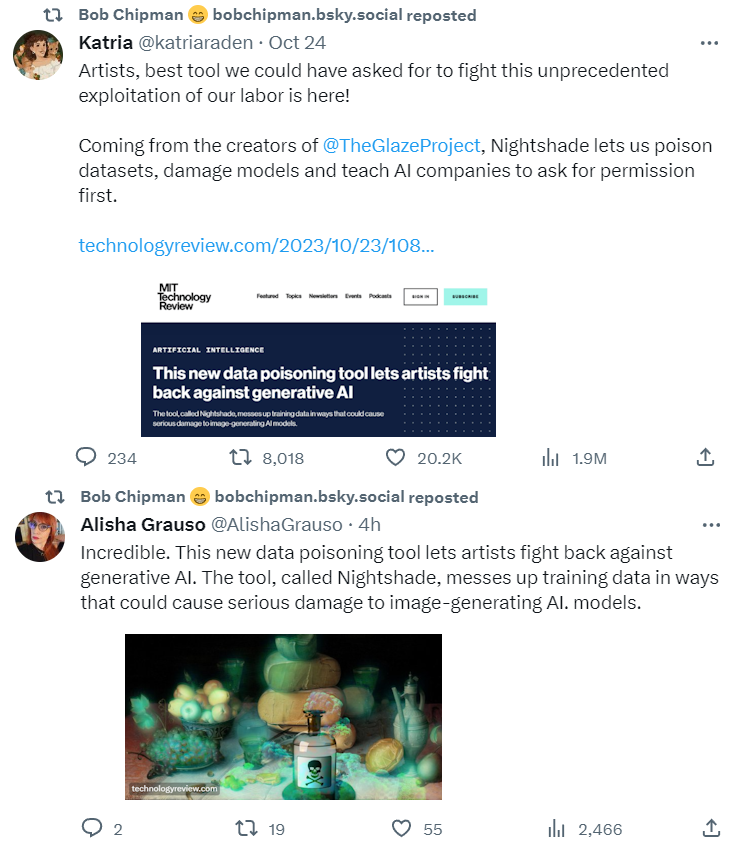Open Katria's profile avatar
The image size is (735, 847).
click(39, 55)
